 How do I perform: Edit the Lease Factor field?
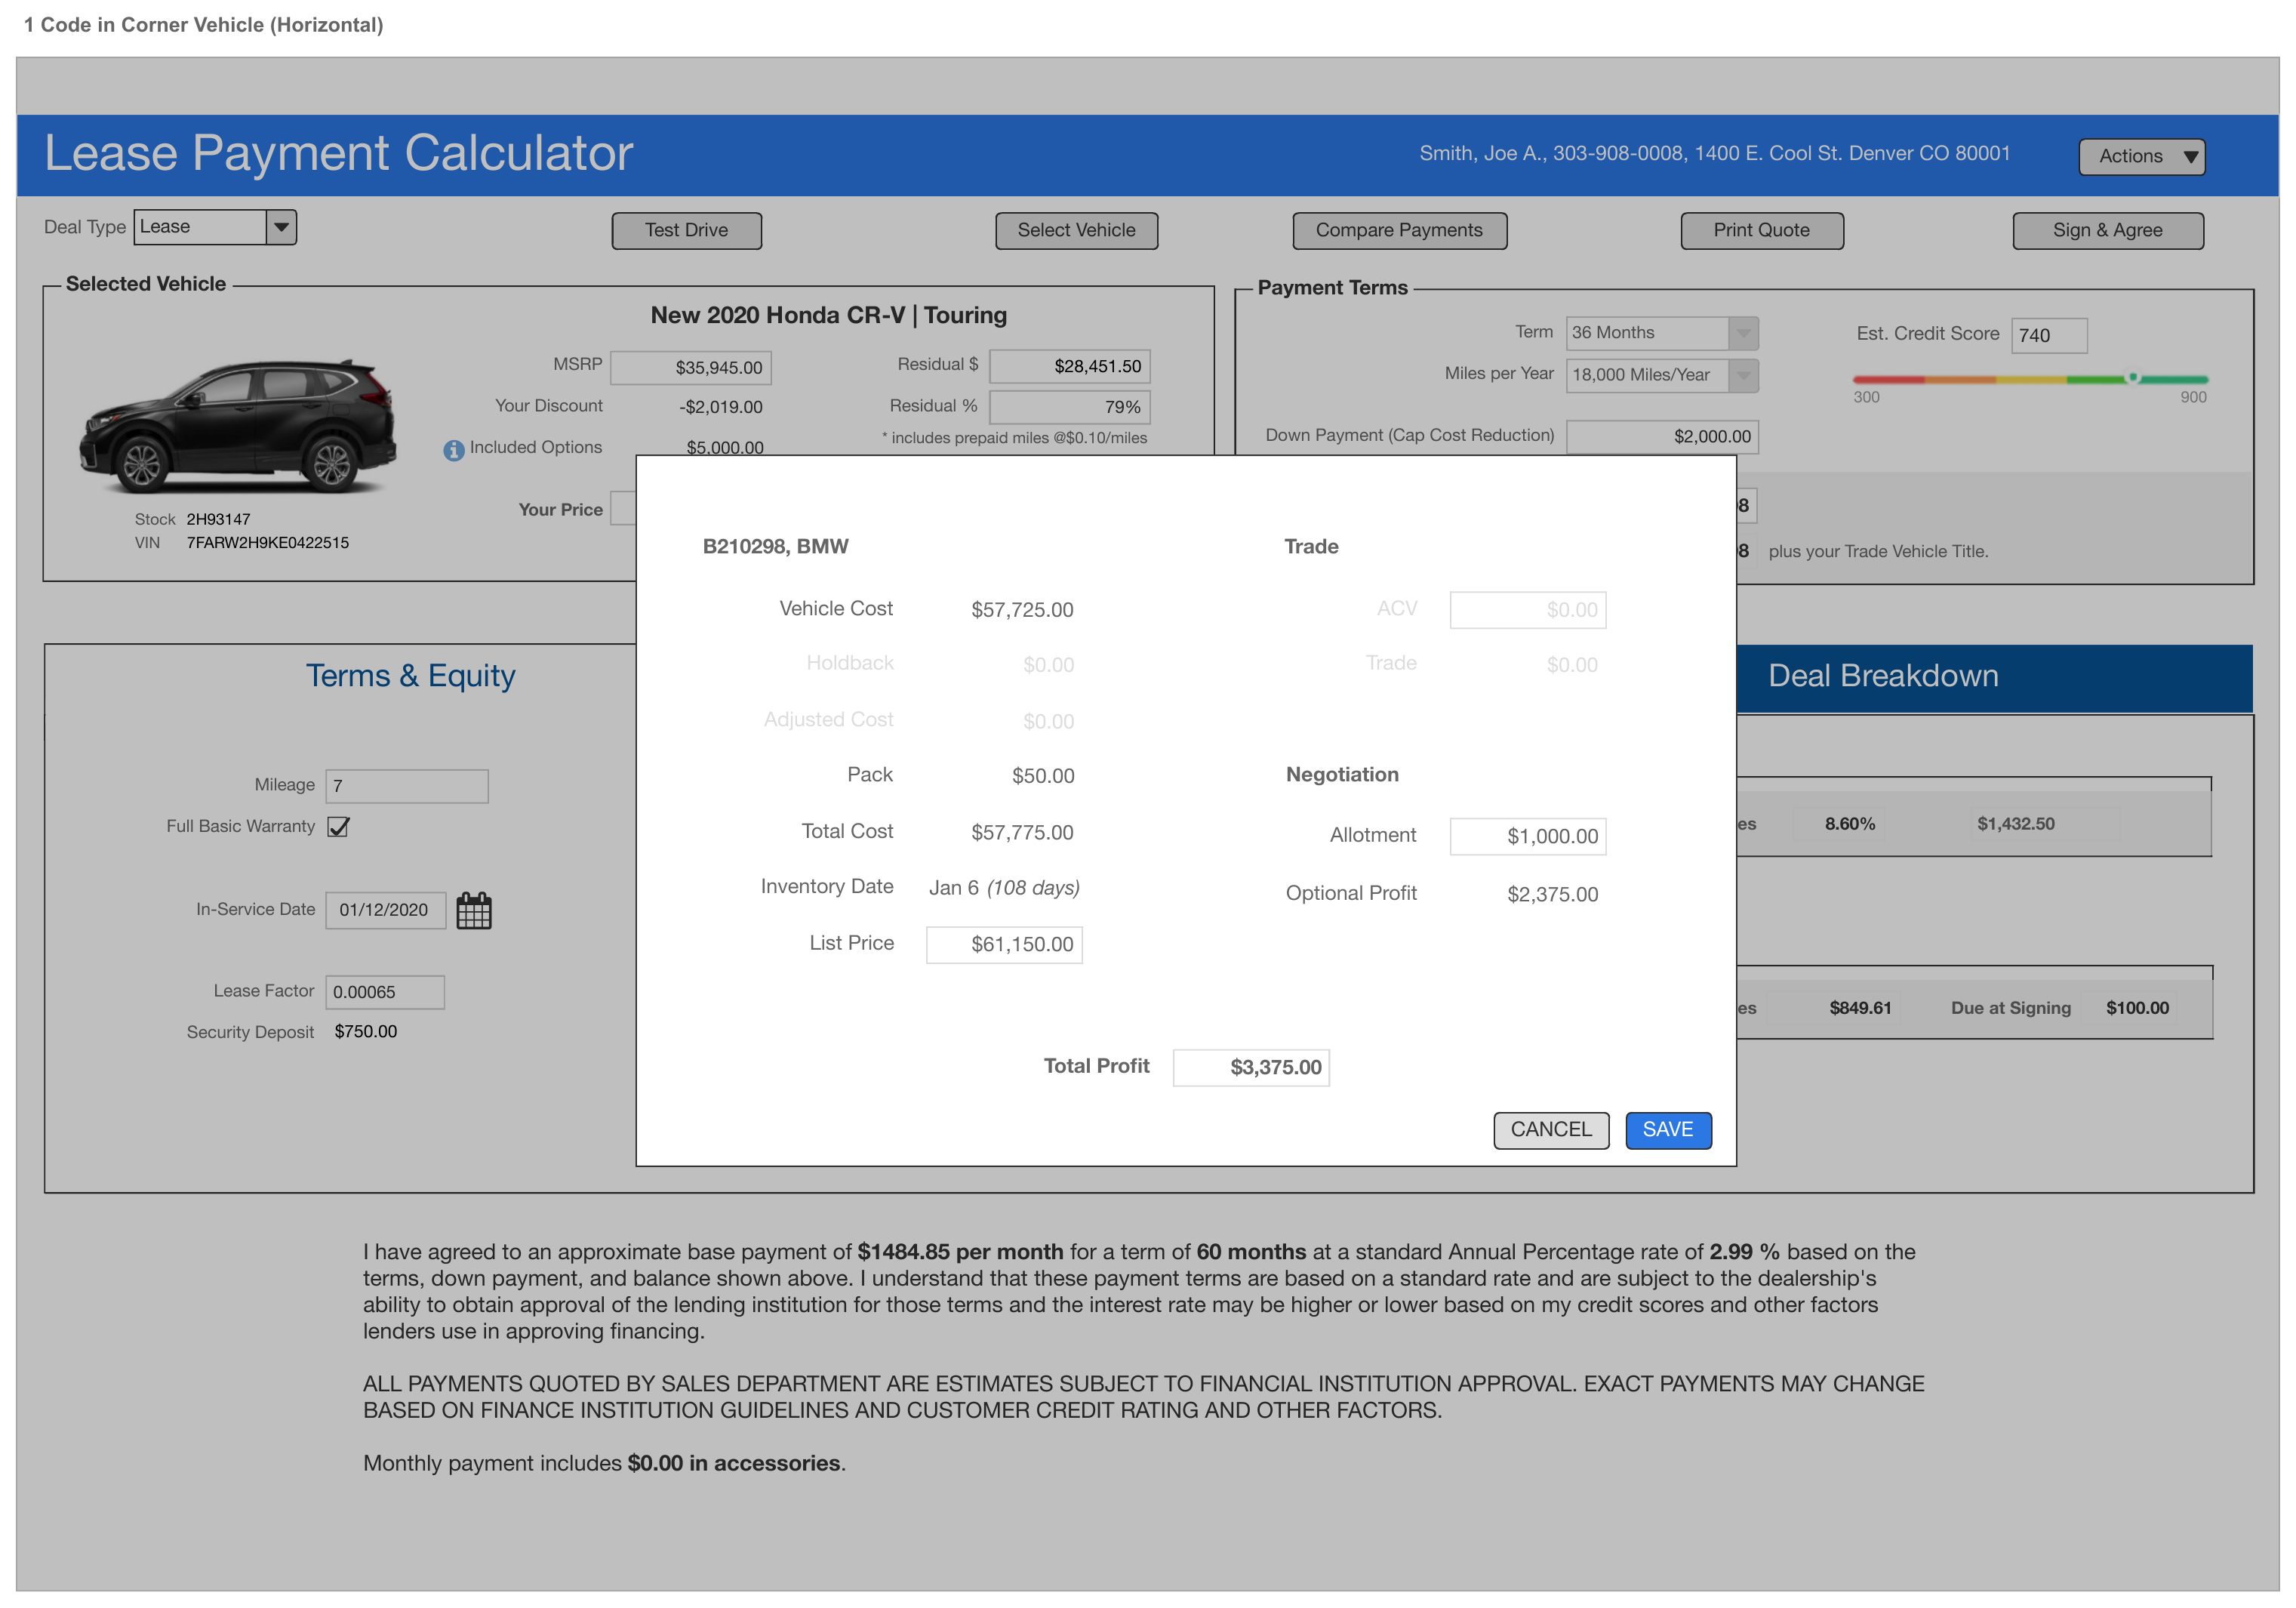point(385,992)
